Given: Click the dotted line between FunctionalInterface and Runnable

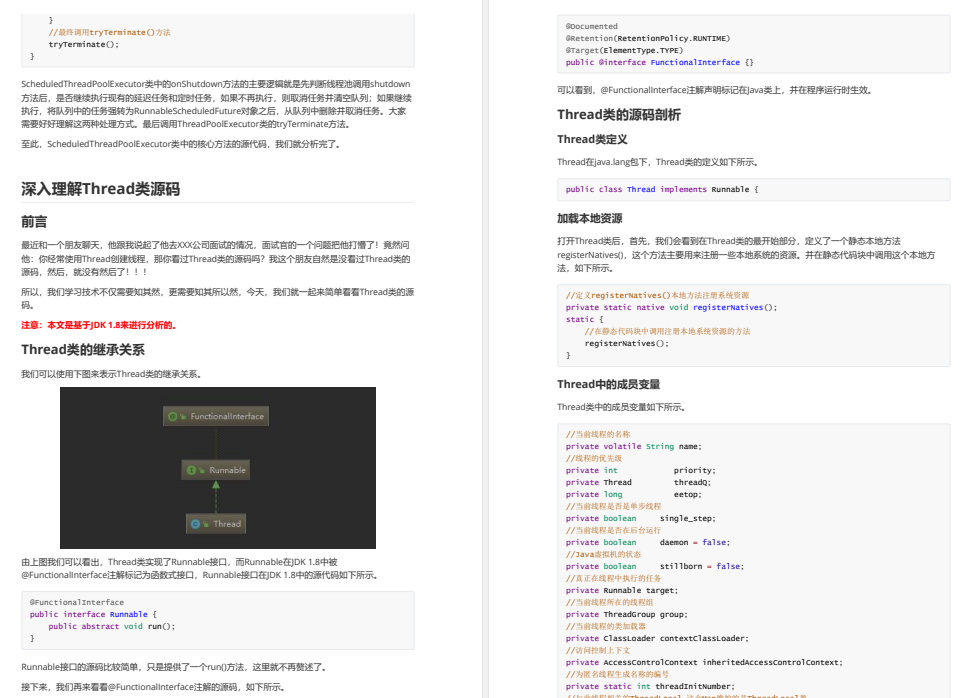Looking at the screenshot, I should click(x=216, y=443).
